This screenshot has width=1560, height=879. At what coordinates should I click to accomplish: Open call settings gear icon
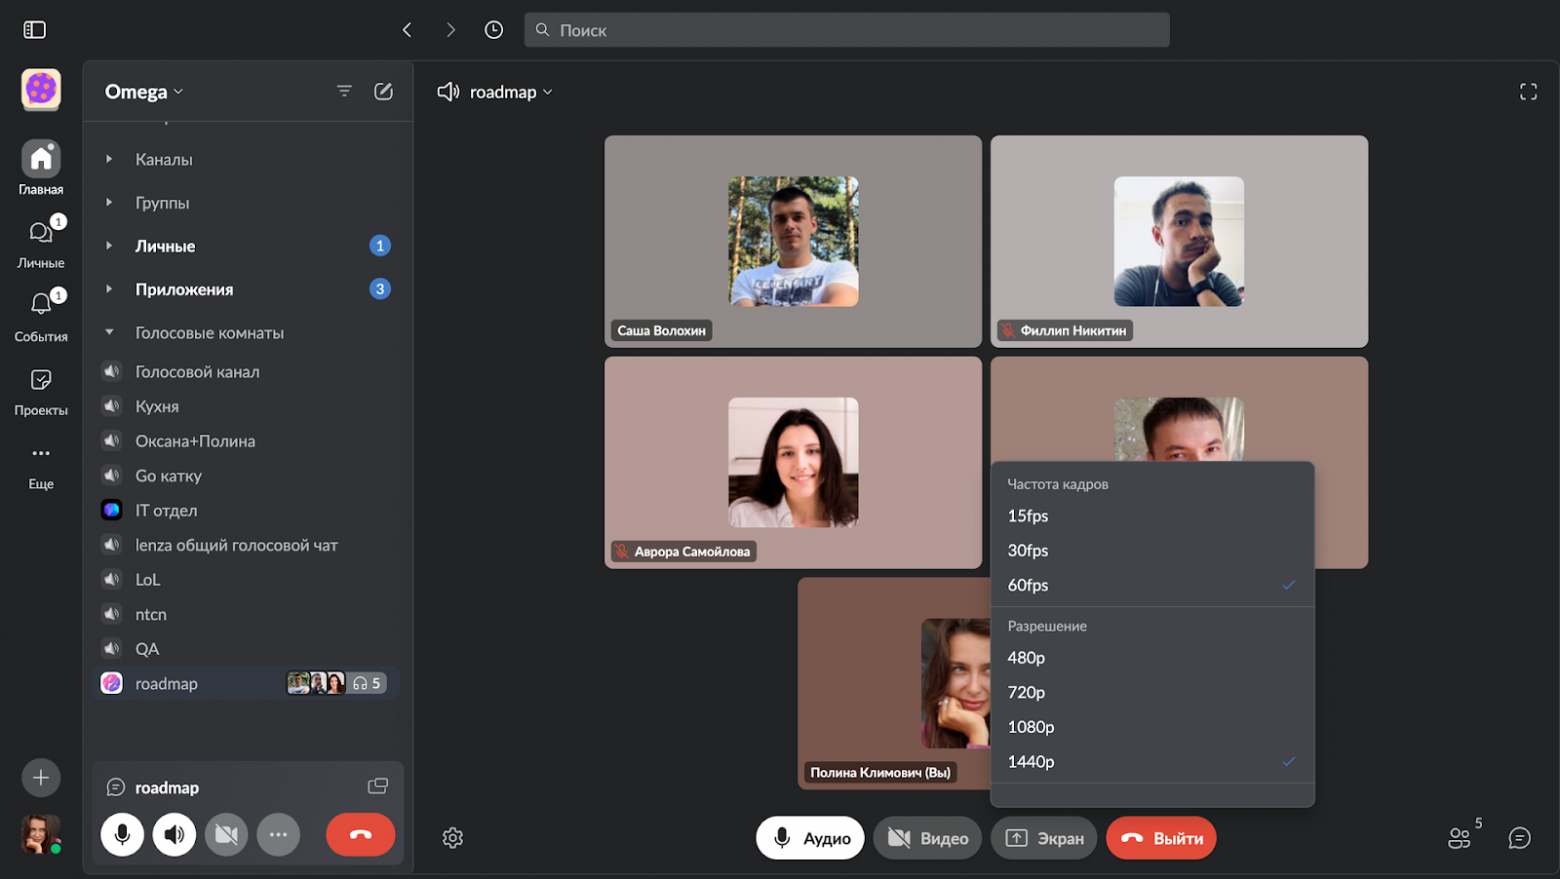(453, 838)
